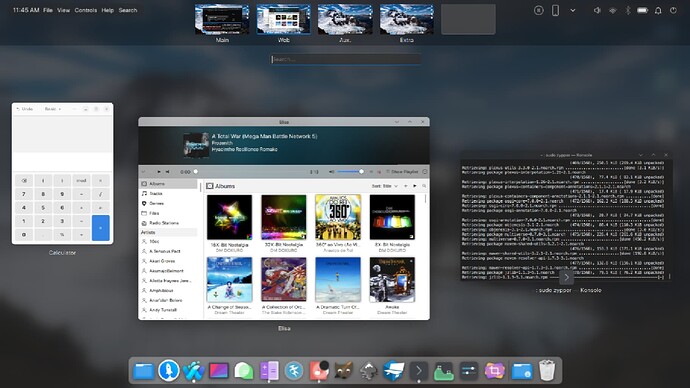
Task: Launch the purple screenshot crop app in dock
Action: pos(494,371)
